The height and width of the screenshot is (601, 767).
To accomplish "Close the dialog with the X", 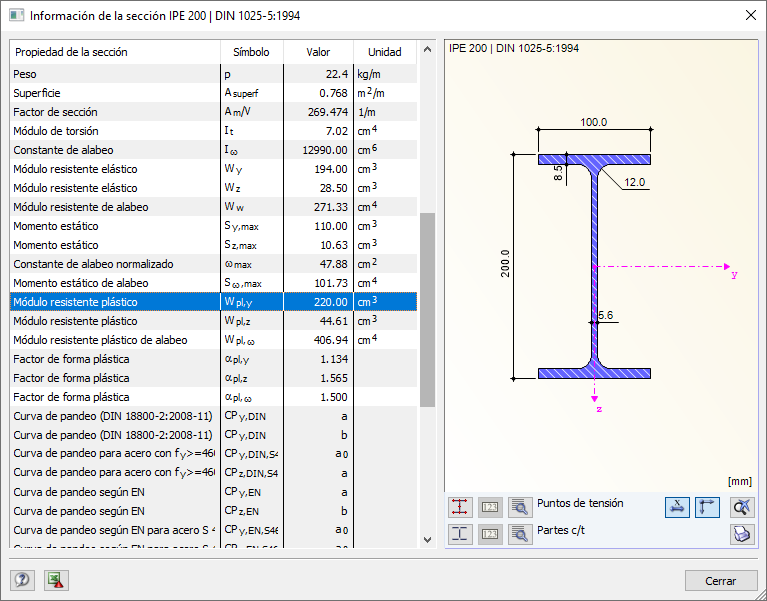I will pos(750,15).
